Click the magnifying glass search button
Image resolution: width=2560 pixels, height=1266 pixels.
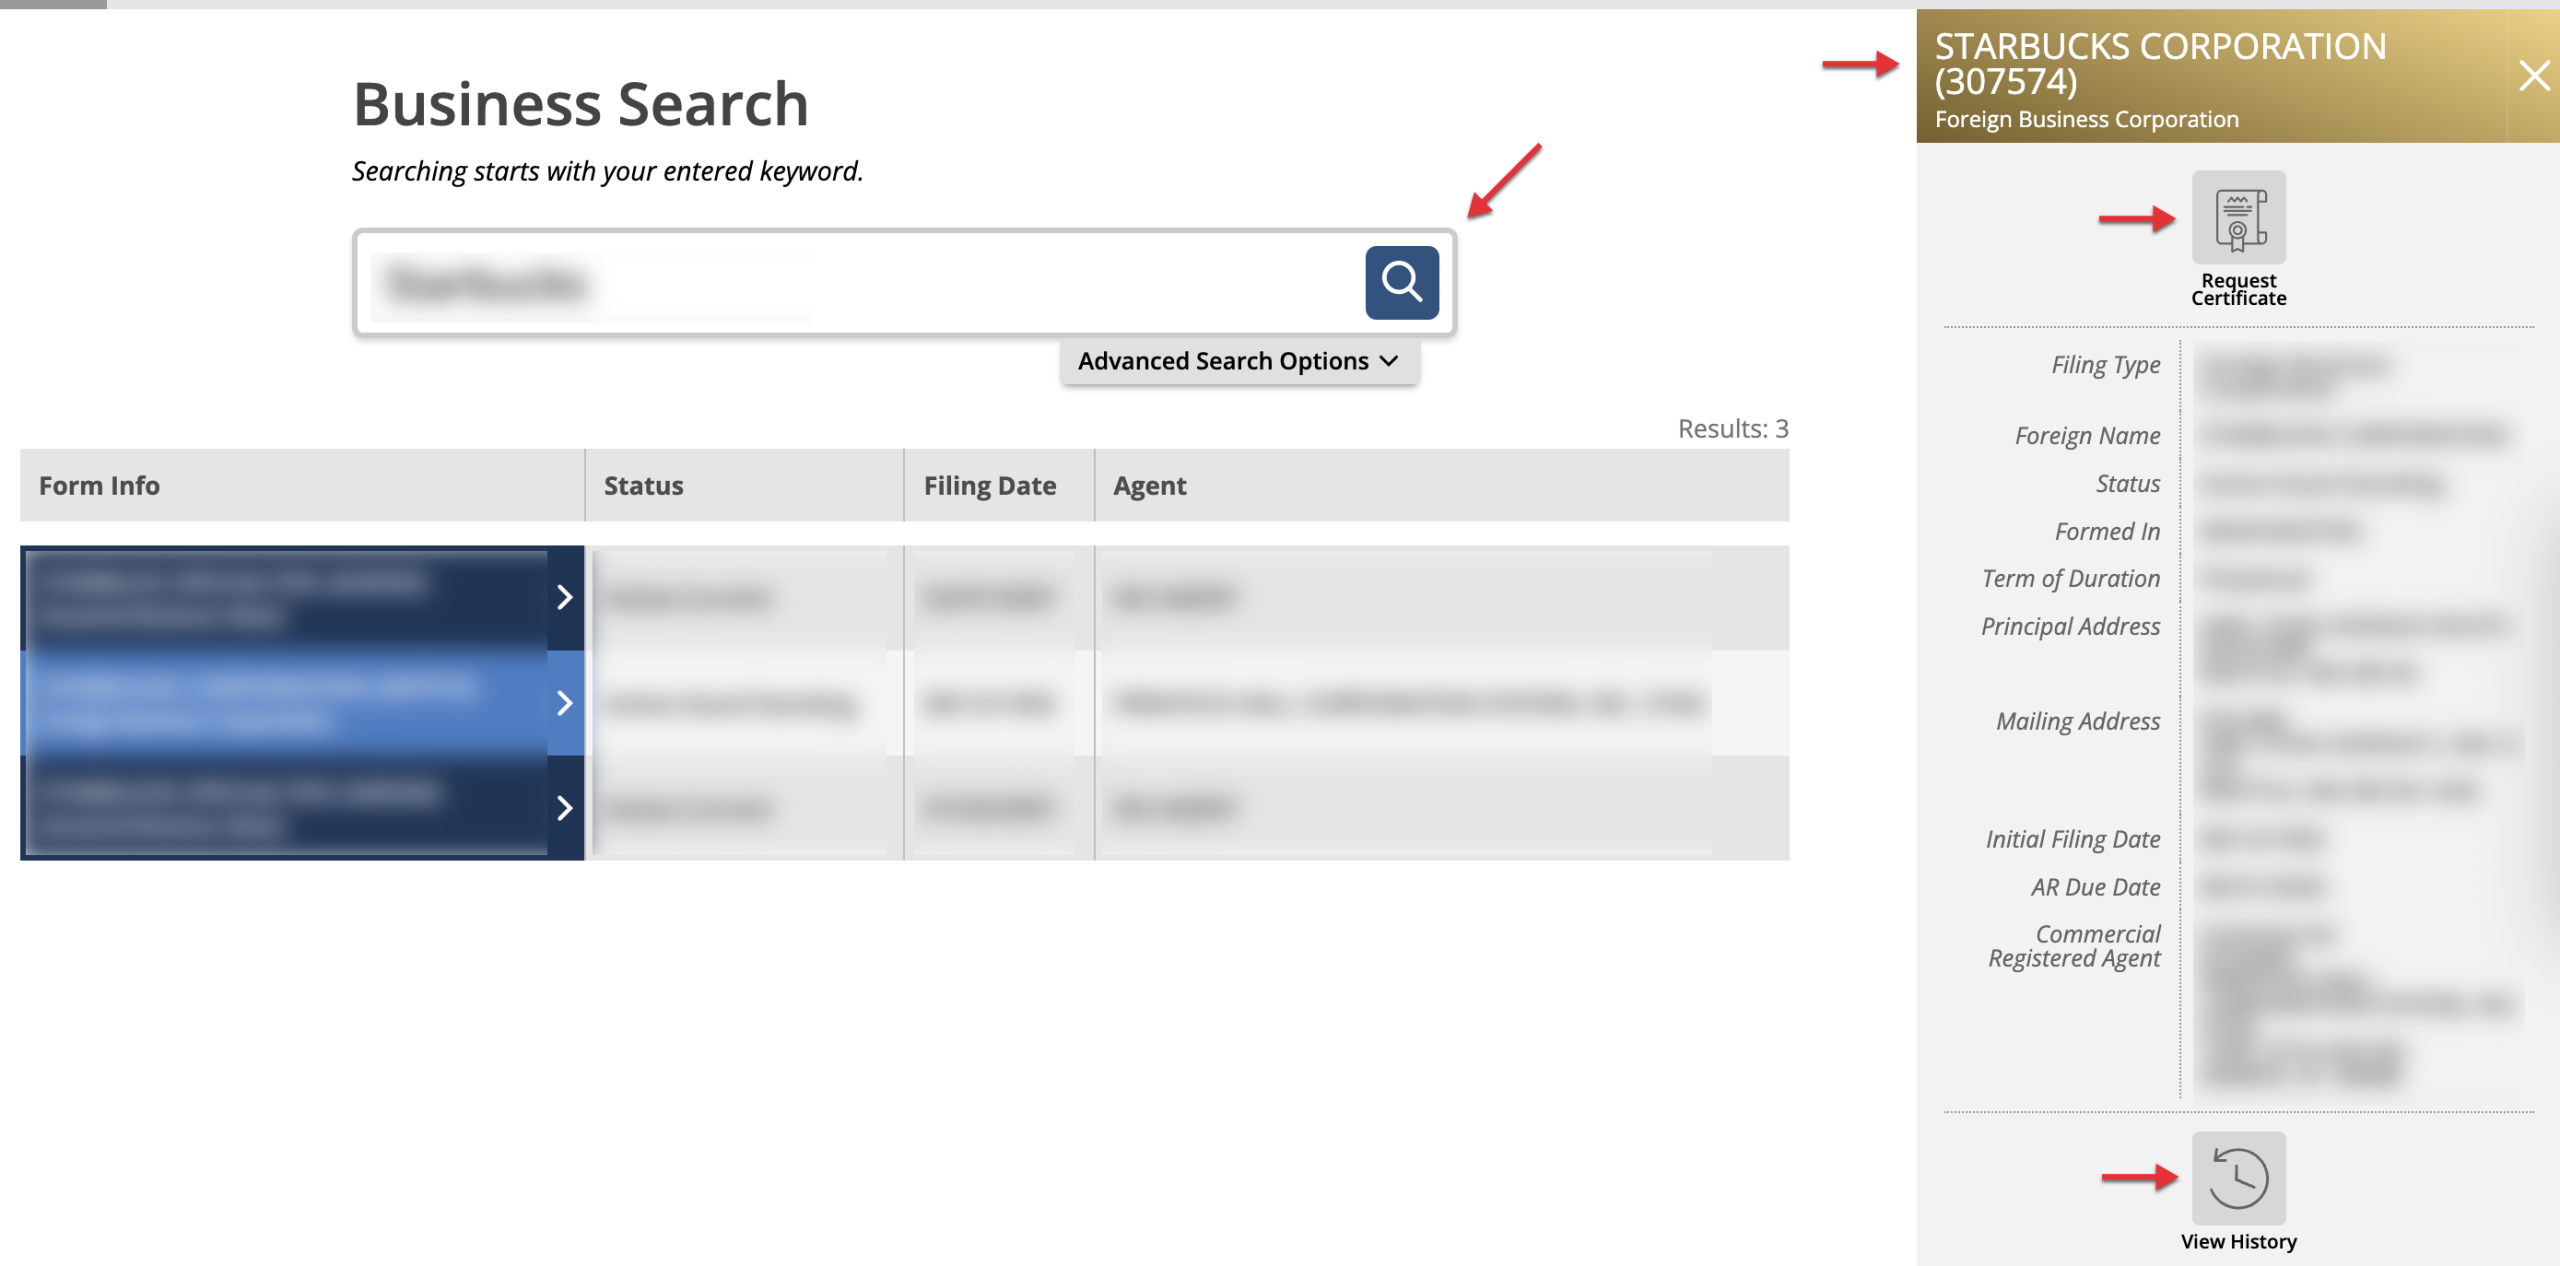click(x=1401, y=282)
